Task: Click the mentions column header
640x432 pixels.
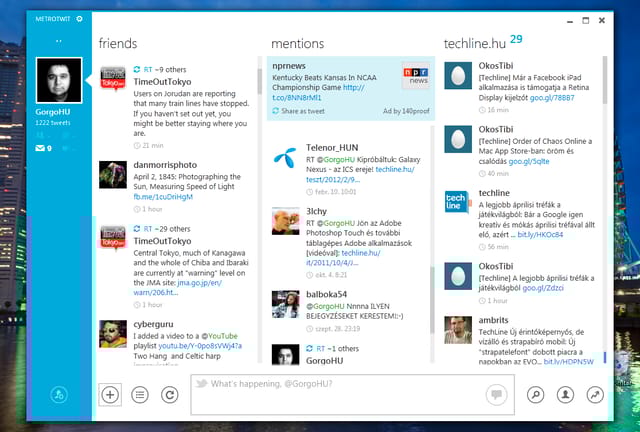Action: (298, 44)
